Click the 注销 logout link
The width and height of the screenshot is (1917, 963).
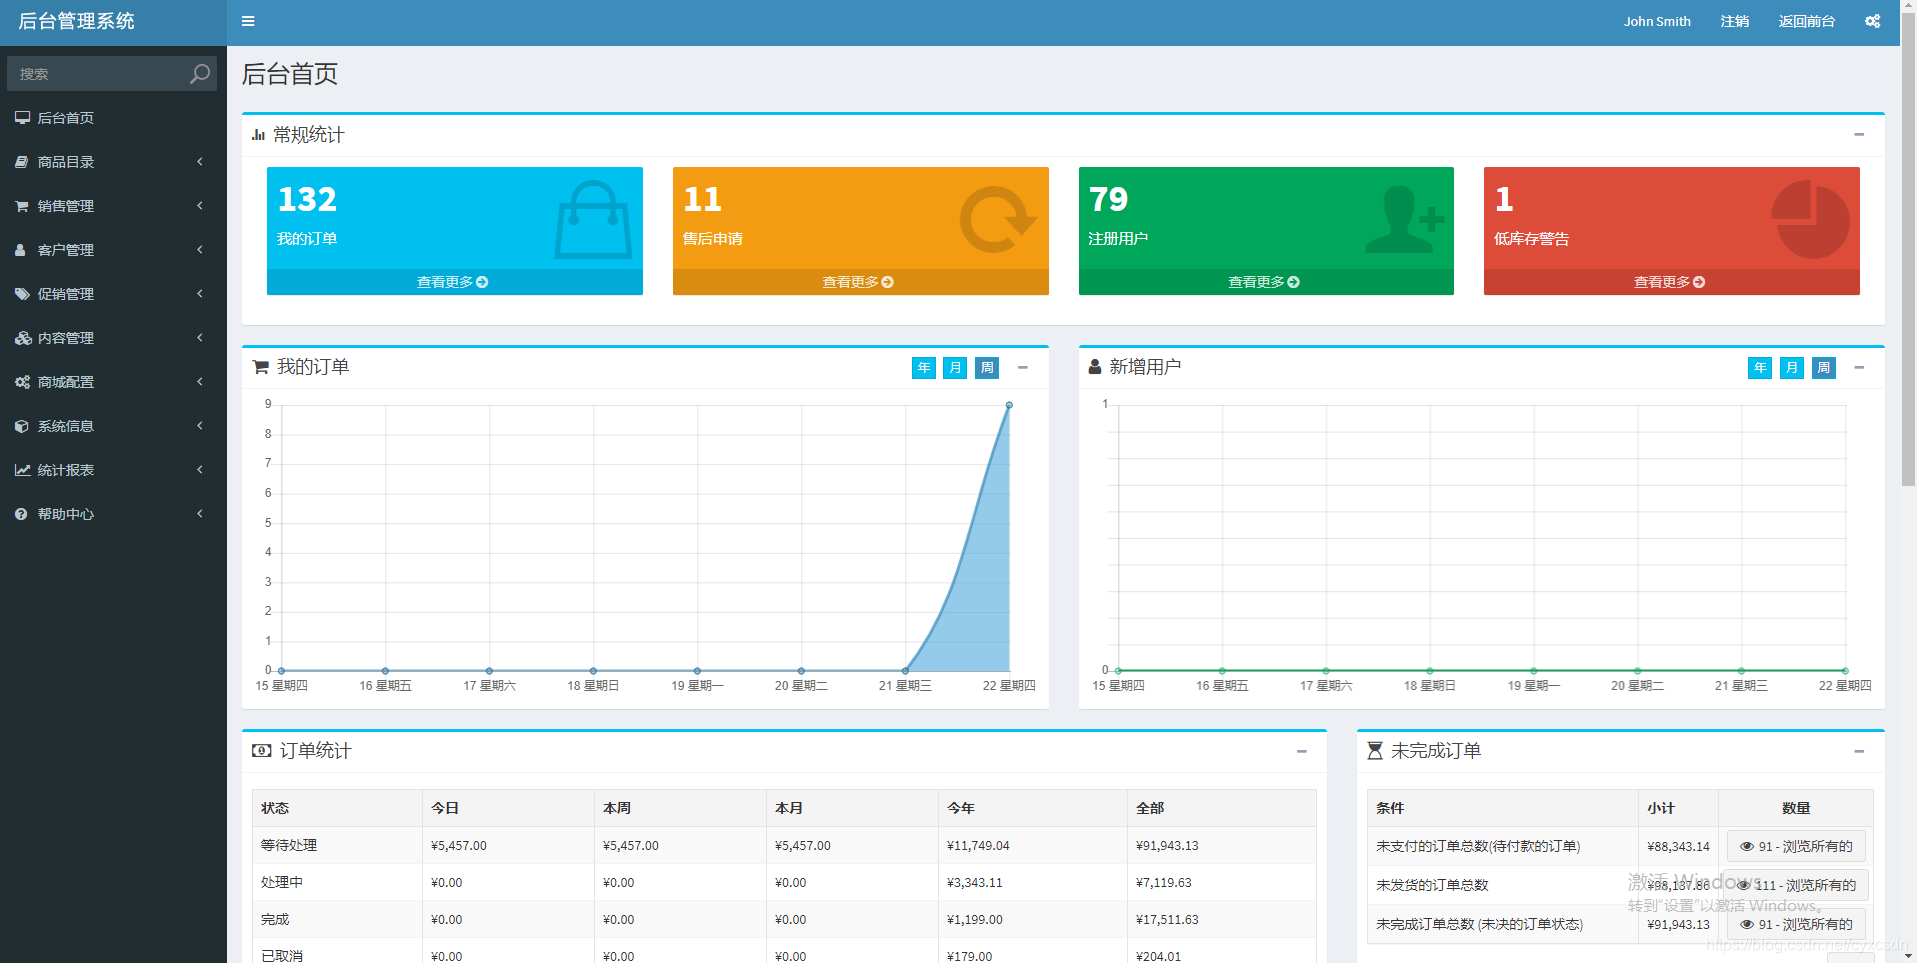1735,21
